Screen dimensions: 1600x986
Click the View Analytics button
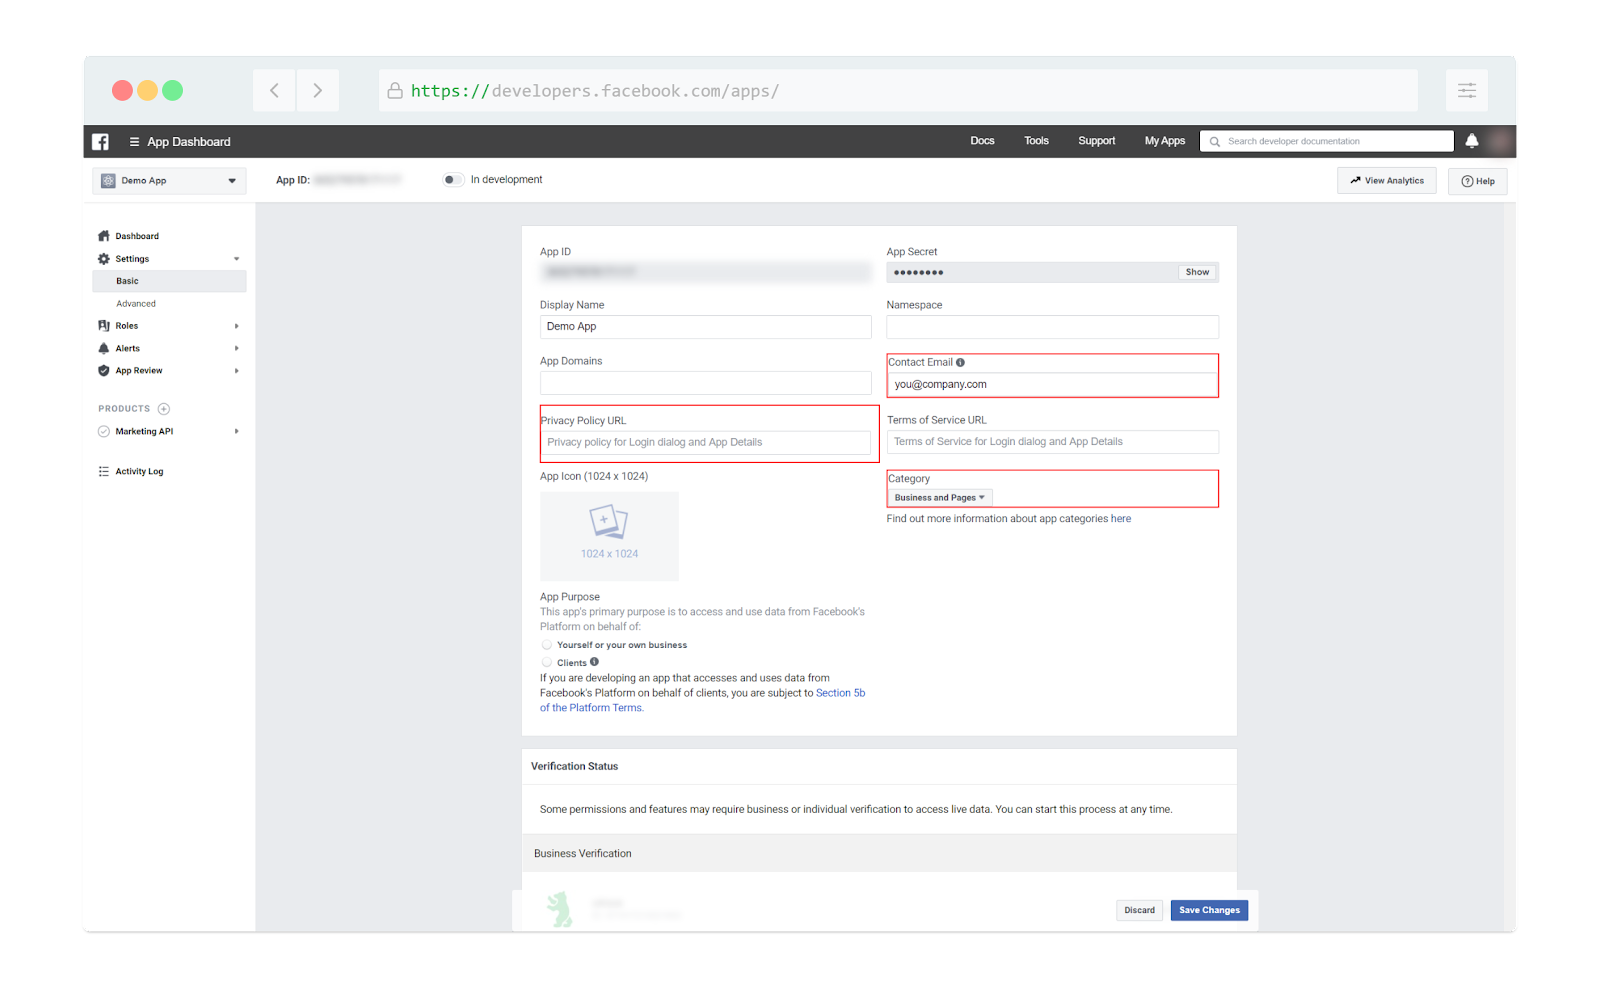coord(1387,181)
